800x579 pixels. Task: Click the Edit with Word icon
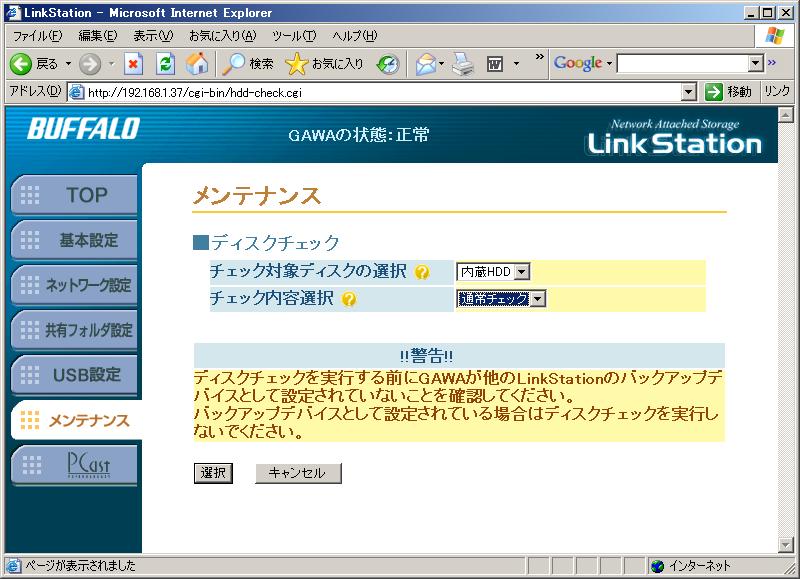(x=494, y=64)
